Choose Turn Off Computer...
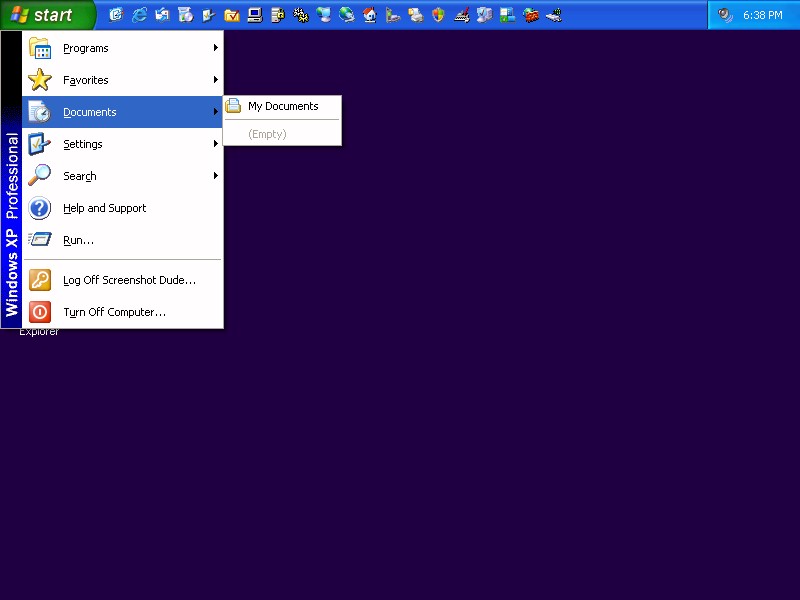 tap(114, 312)
